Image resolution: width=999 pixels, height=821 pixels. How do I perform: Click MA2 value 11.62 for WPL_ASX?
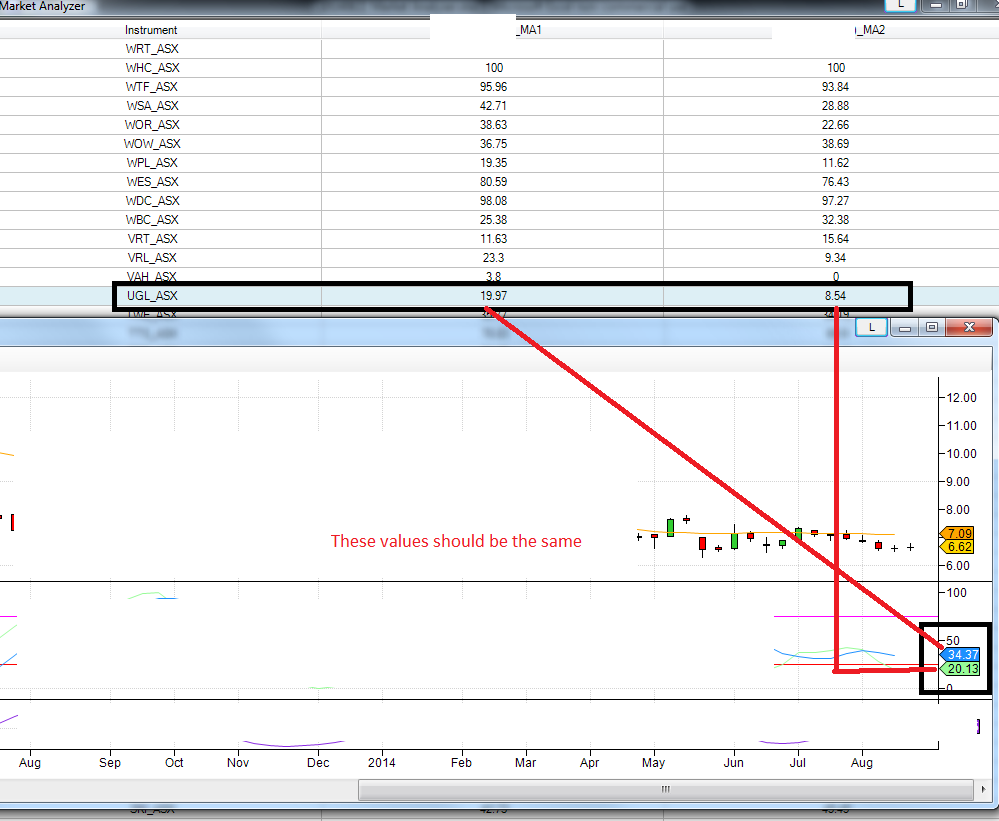click(835, 163)
